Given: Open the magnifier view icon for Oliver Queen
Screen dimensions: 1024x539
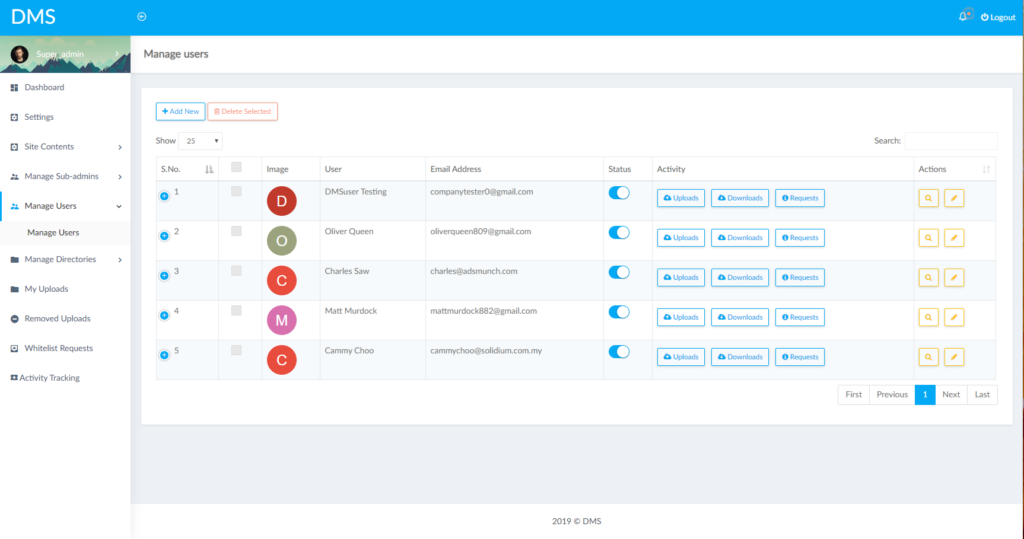Looking at the screenshot, I should [928, 238].
